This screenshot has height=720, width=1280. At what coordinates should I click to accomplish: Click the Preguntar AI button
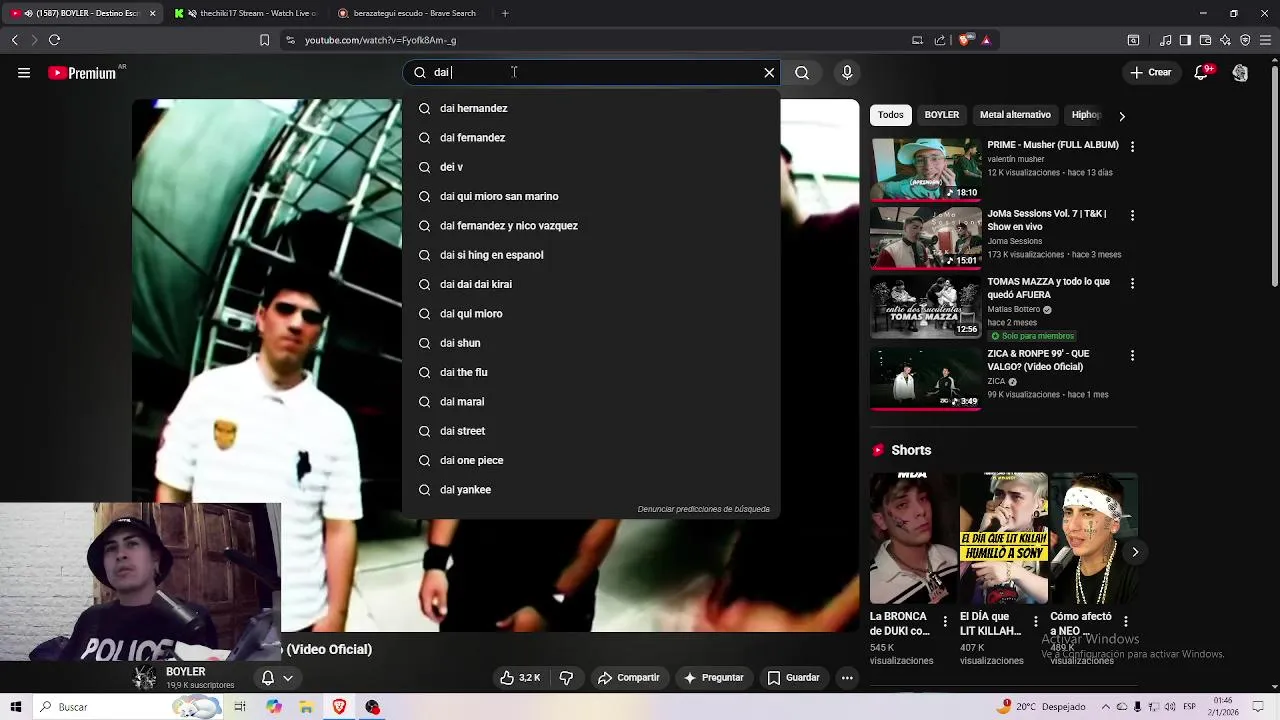coord(713,678)
